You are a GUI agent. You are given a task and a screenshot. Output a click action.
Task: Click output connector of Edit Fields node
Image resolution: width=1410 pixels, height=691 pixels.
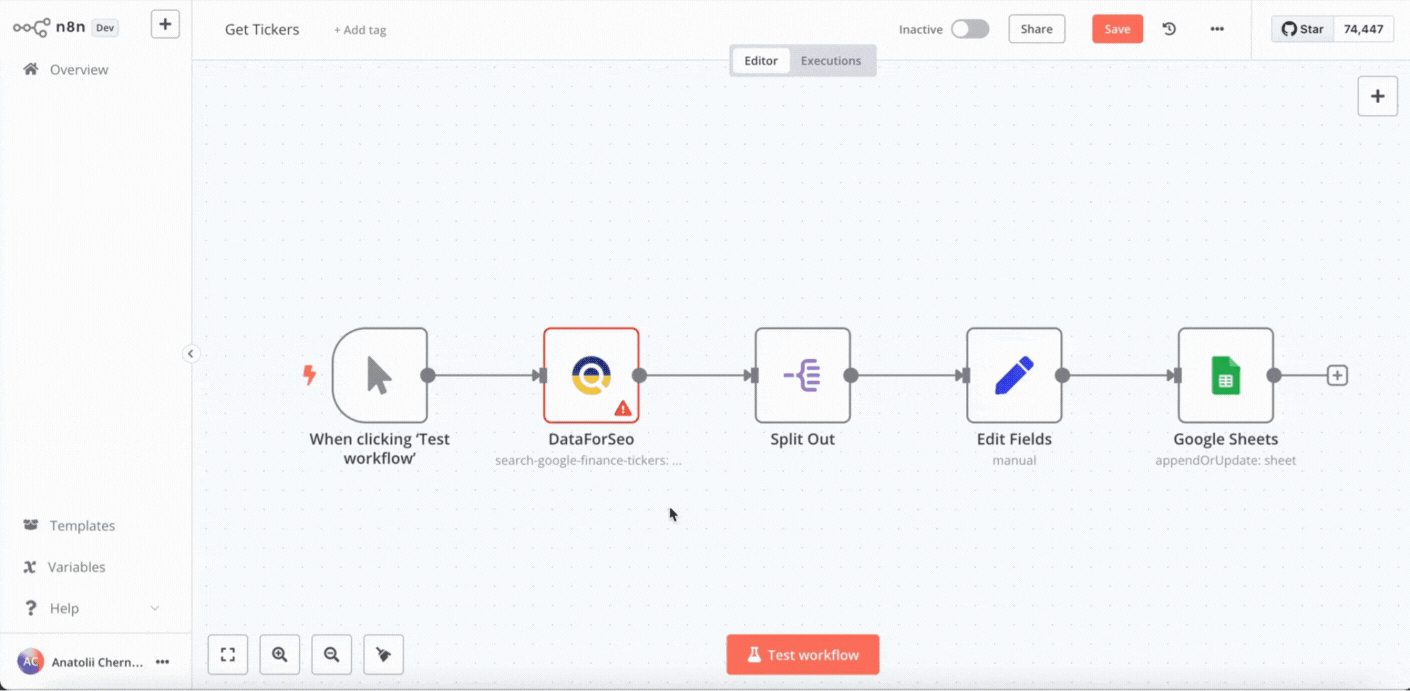point(1062,376)
